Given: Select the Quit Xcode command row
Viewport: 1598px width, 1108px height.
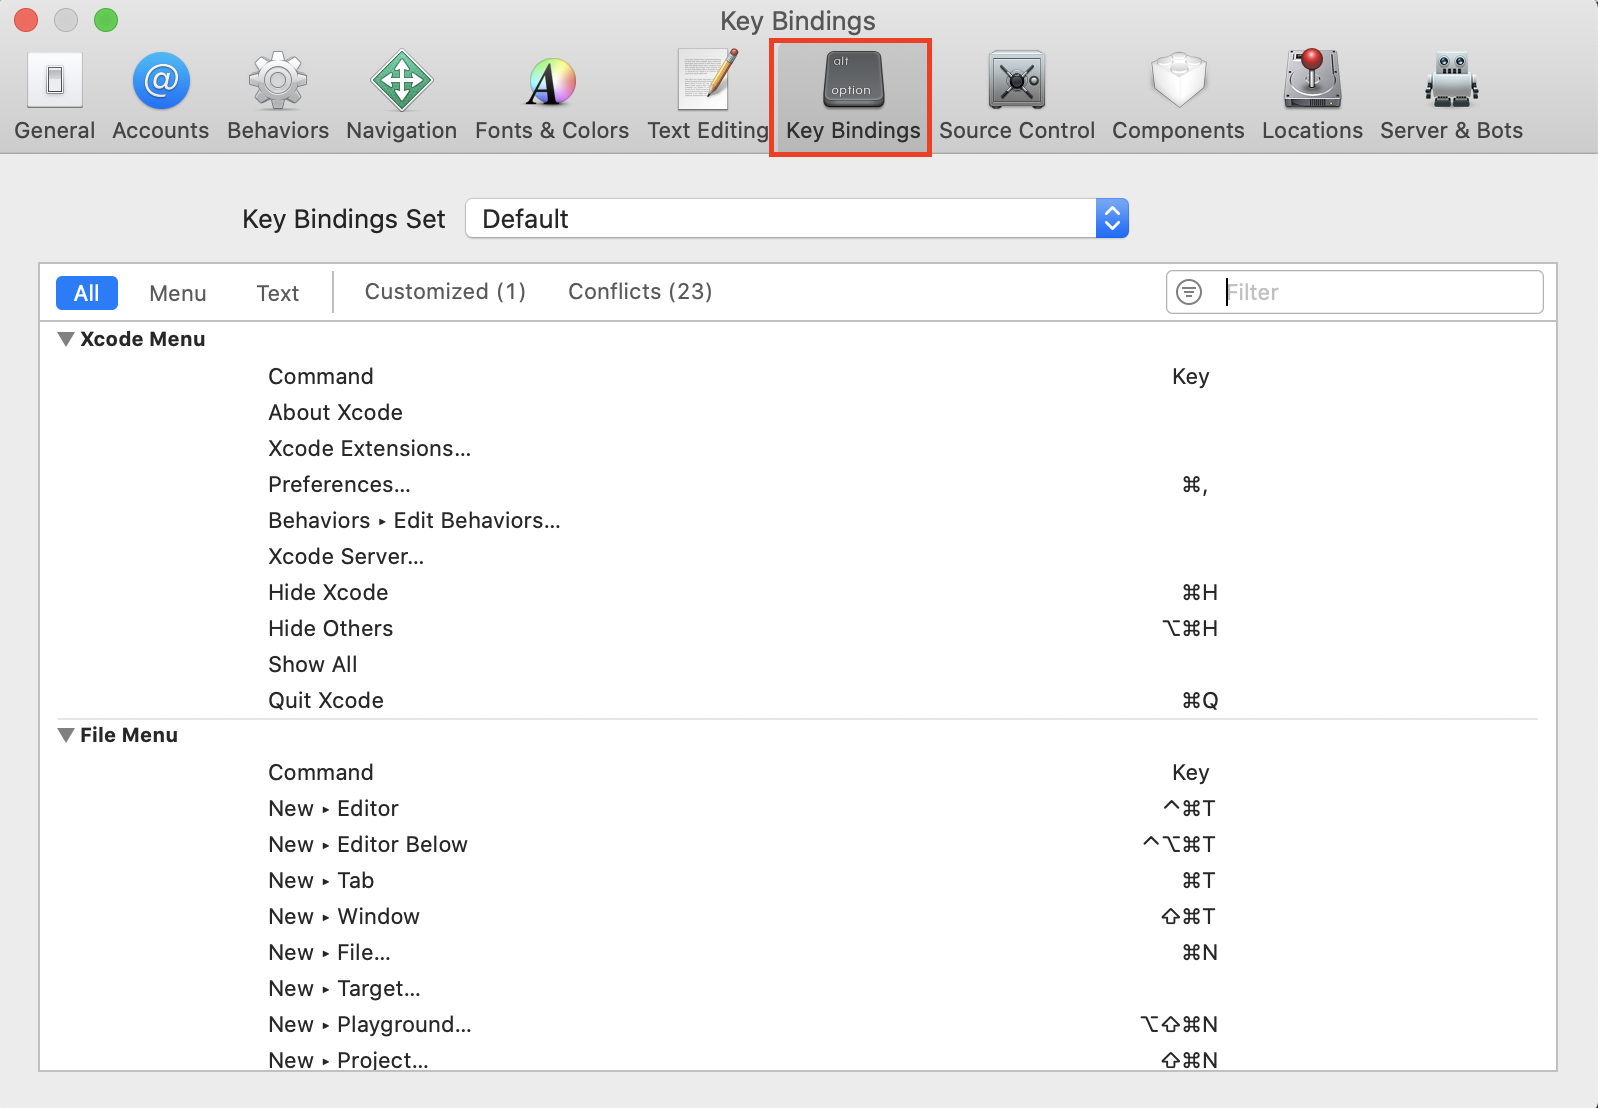Looking at the screenshot, I should click(798, 700).
